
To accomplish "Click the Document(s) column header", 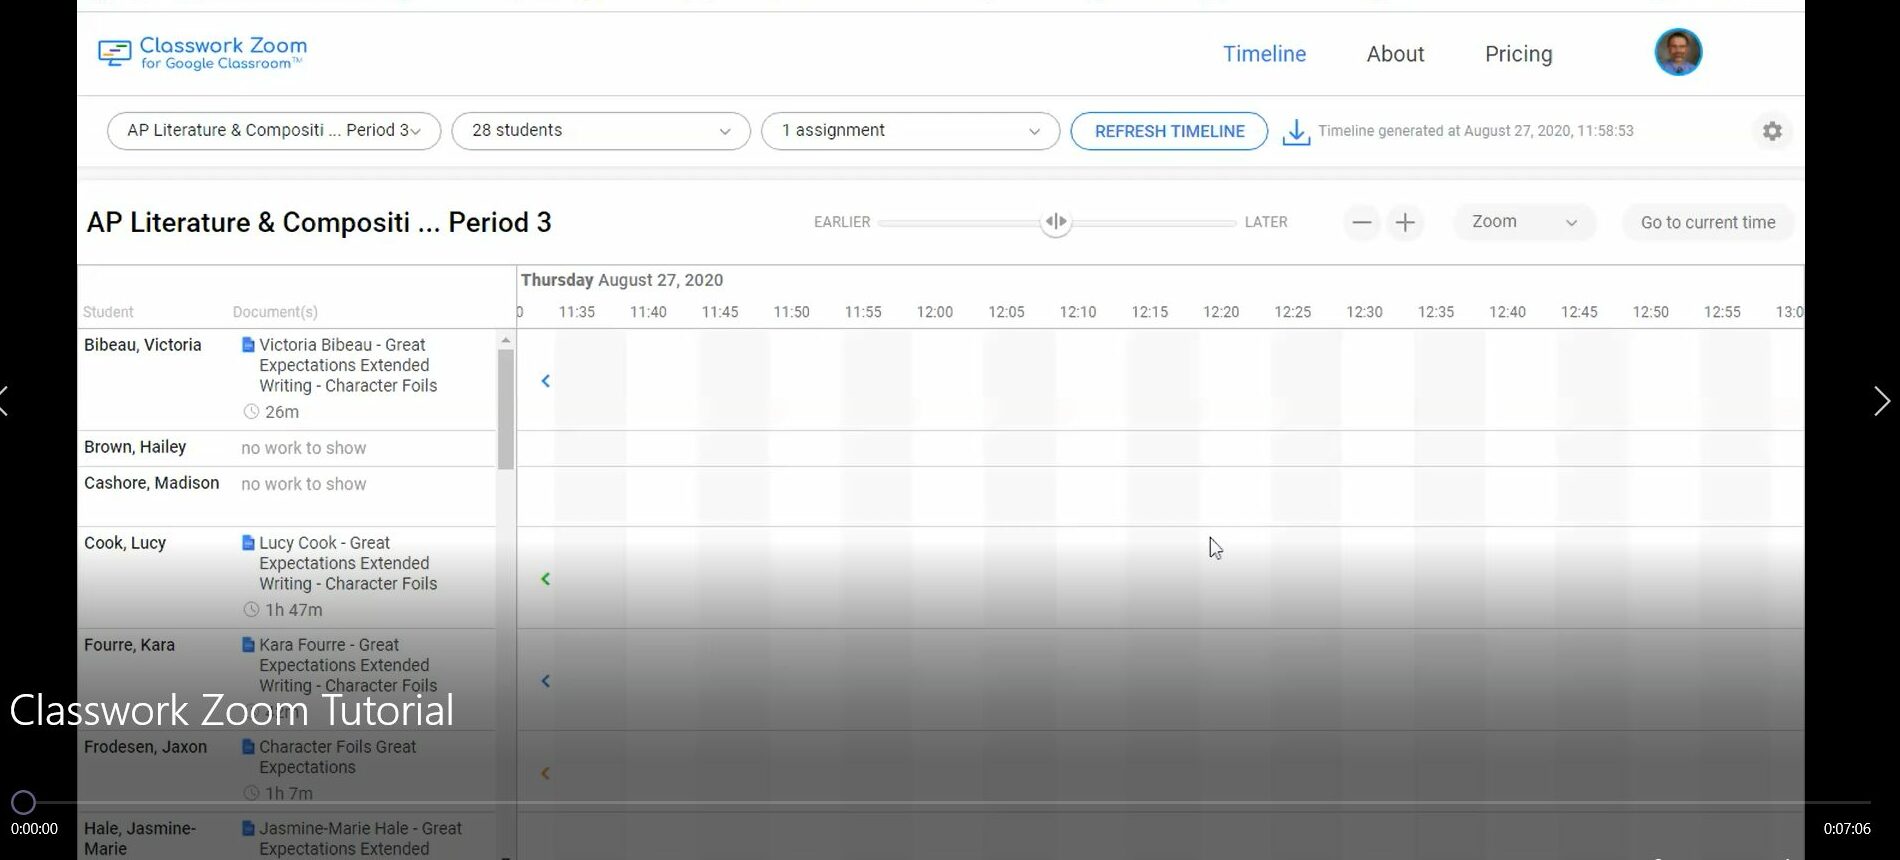I will (x=275, y=312).
